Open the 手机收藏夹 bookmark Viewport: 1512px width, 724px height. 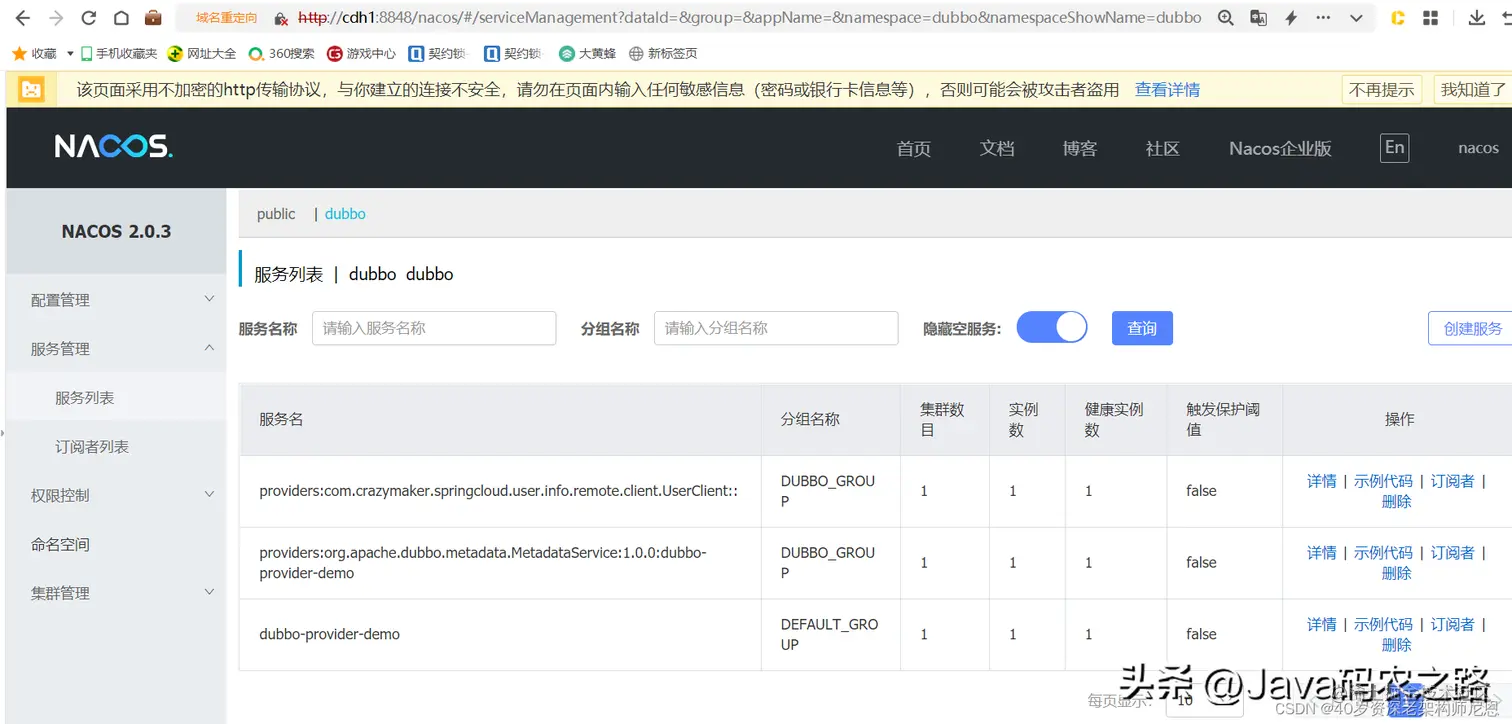click(x=118, y=53)
